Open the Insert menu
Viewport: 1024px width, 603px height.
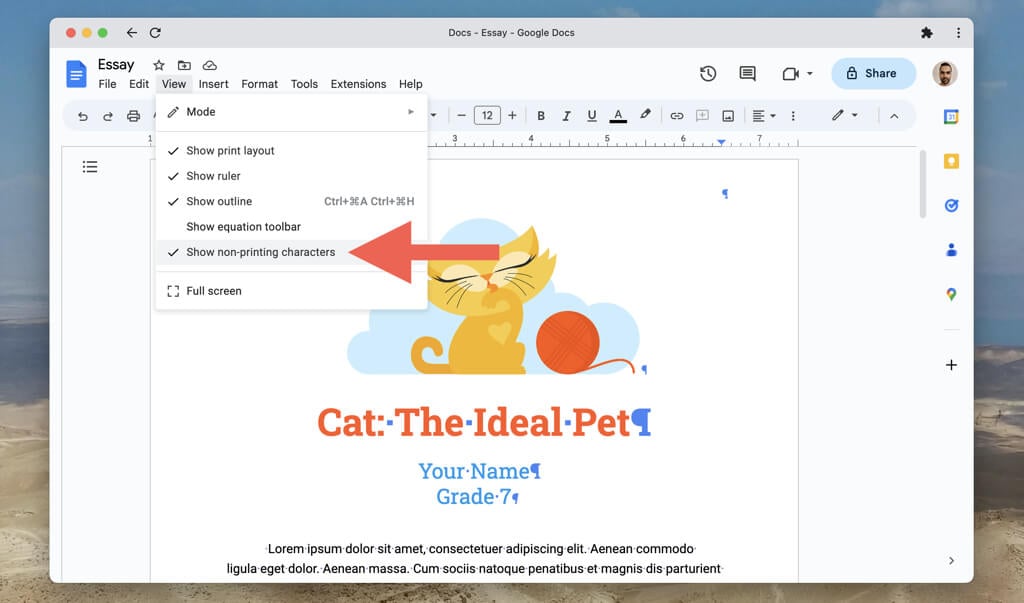click(213, 84)
